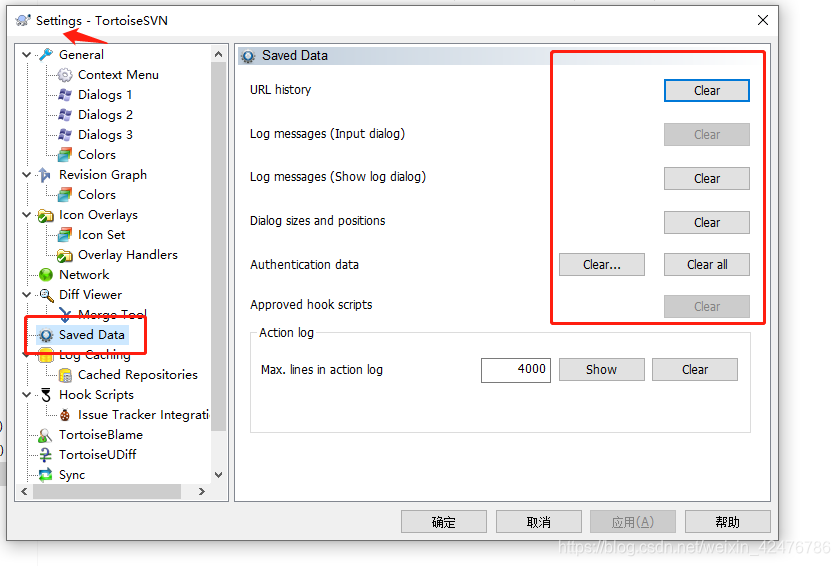Select Cached Repositories in the tree
The image size is (840, 566).
click(138, 375)
